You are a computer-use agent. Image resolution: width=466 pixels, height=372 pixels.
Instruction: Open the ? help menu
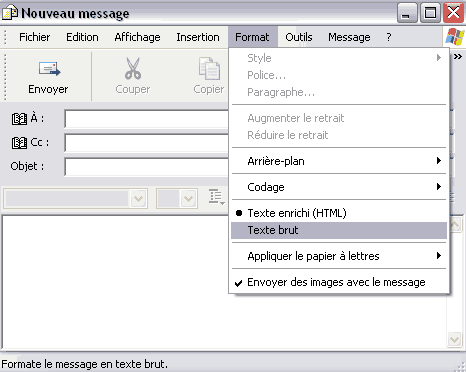[389, 37]
